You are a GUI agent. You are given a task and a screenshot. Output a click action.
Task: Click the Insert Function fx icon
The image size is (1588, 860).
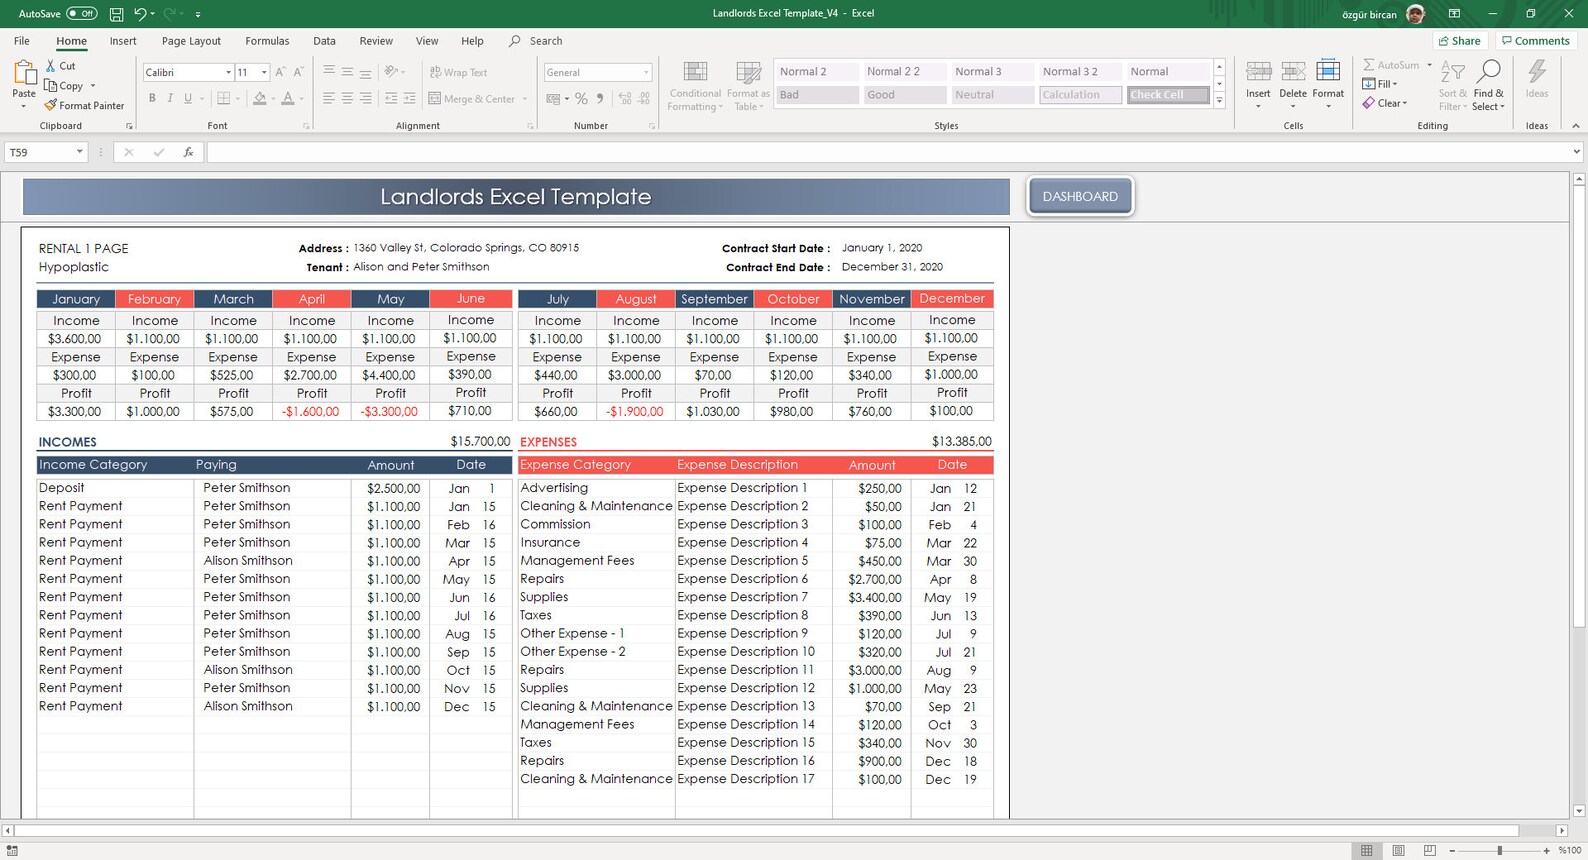pyautogui.click(x=188, y=152)
